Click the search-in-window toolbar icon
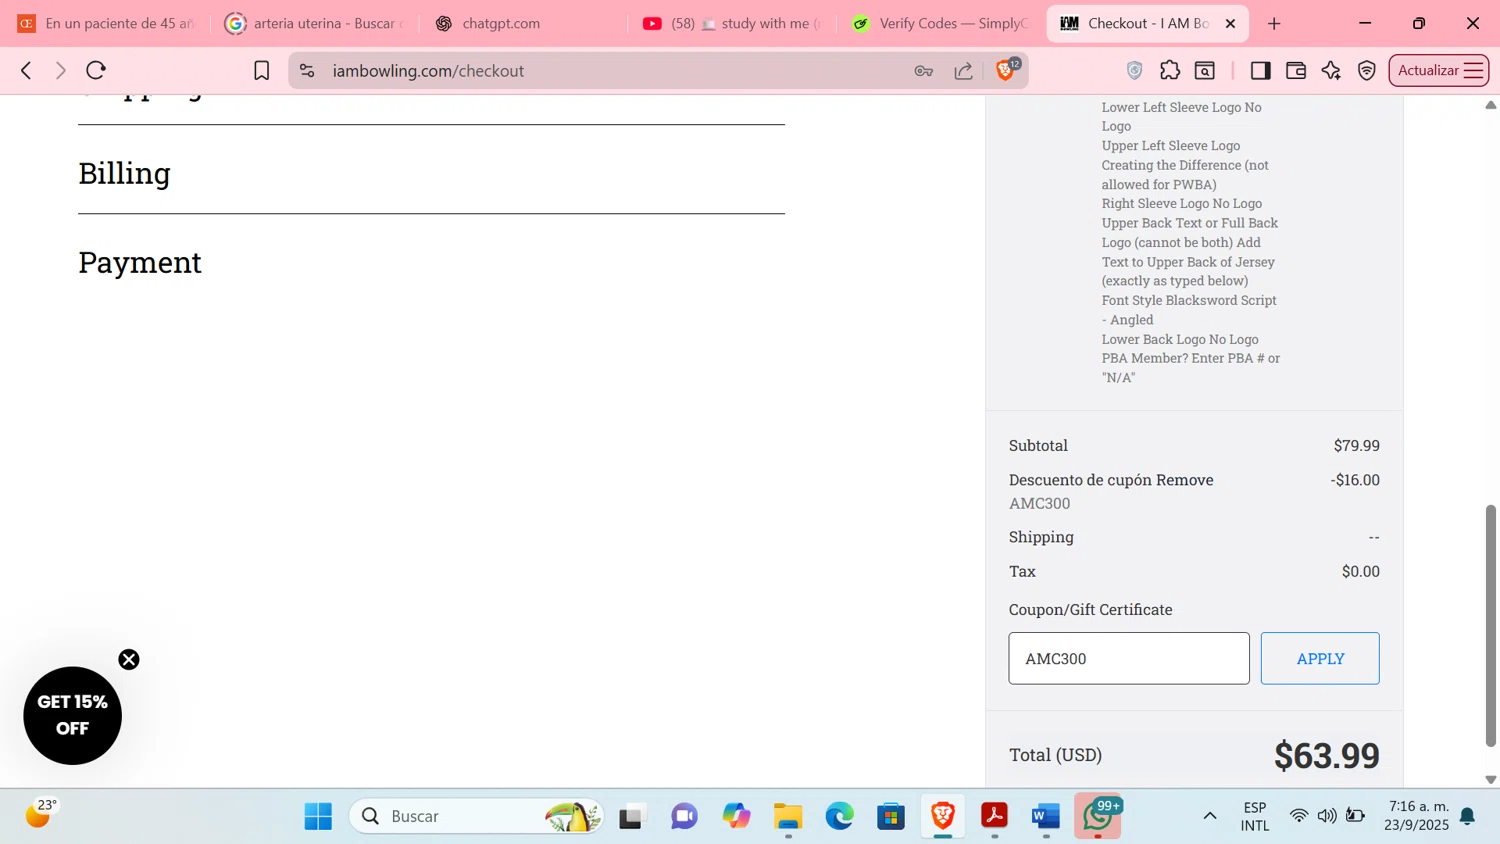 click(x=1205, y=71)
